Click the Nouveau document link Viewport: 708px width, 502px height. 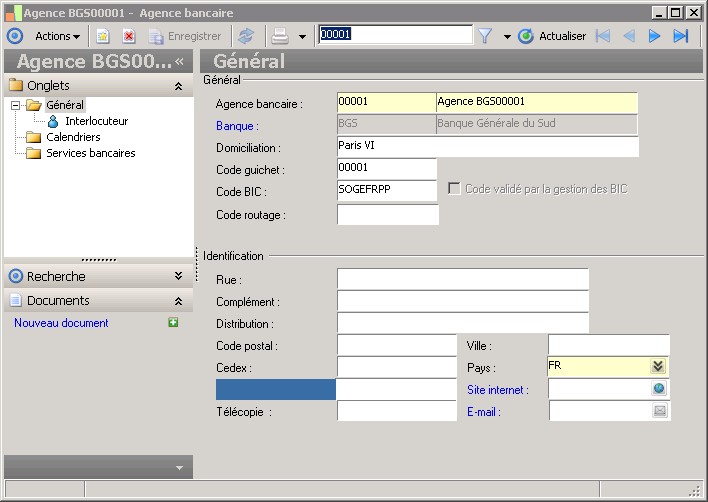click(61, 323)
